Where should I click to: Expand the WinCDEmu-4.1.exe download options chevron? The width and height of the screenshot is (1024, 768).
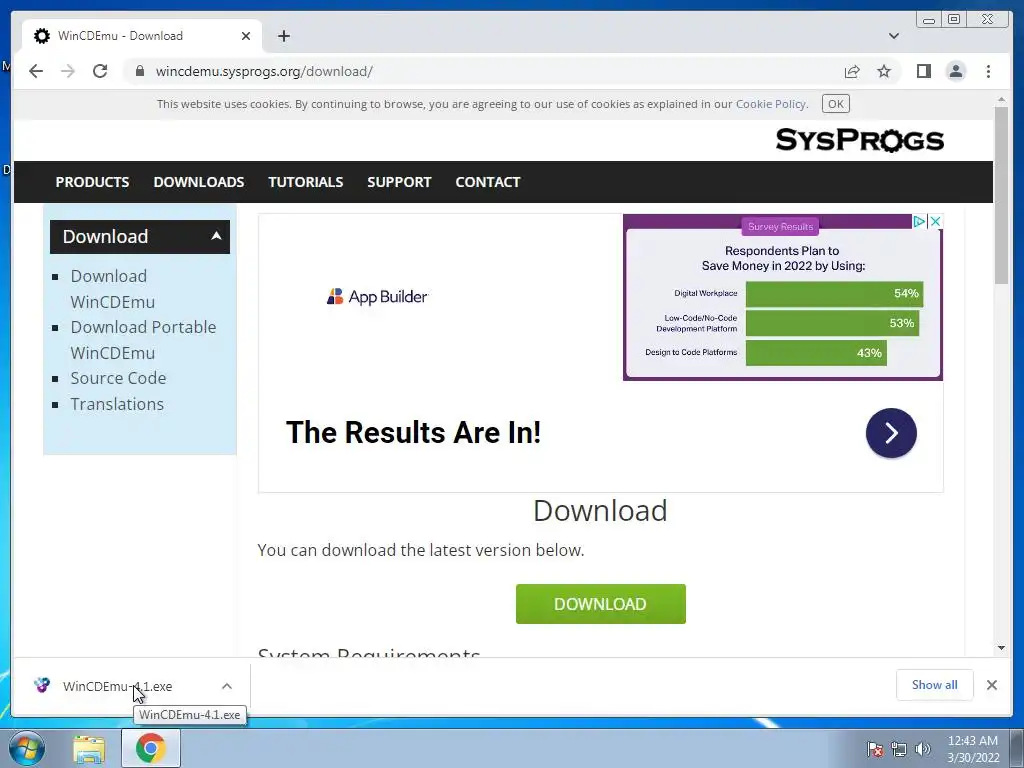227,686
